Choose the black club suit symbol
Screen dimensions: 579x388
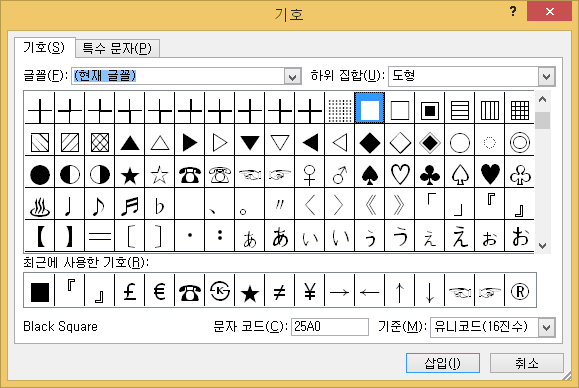[x=429, y=174]
